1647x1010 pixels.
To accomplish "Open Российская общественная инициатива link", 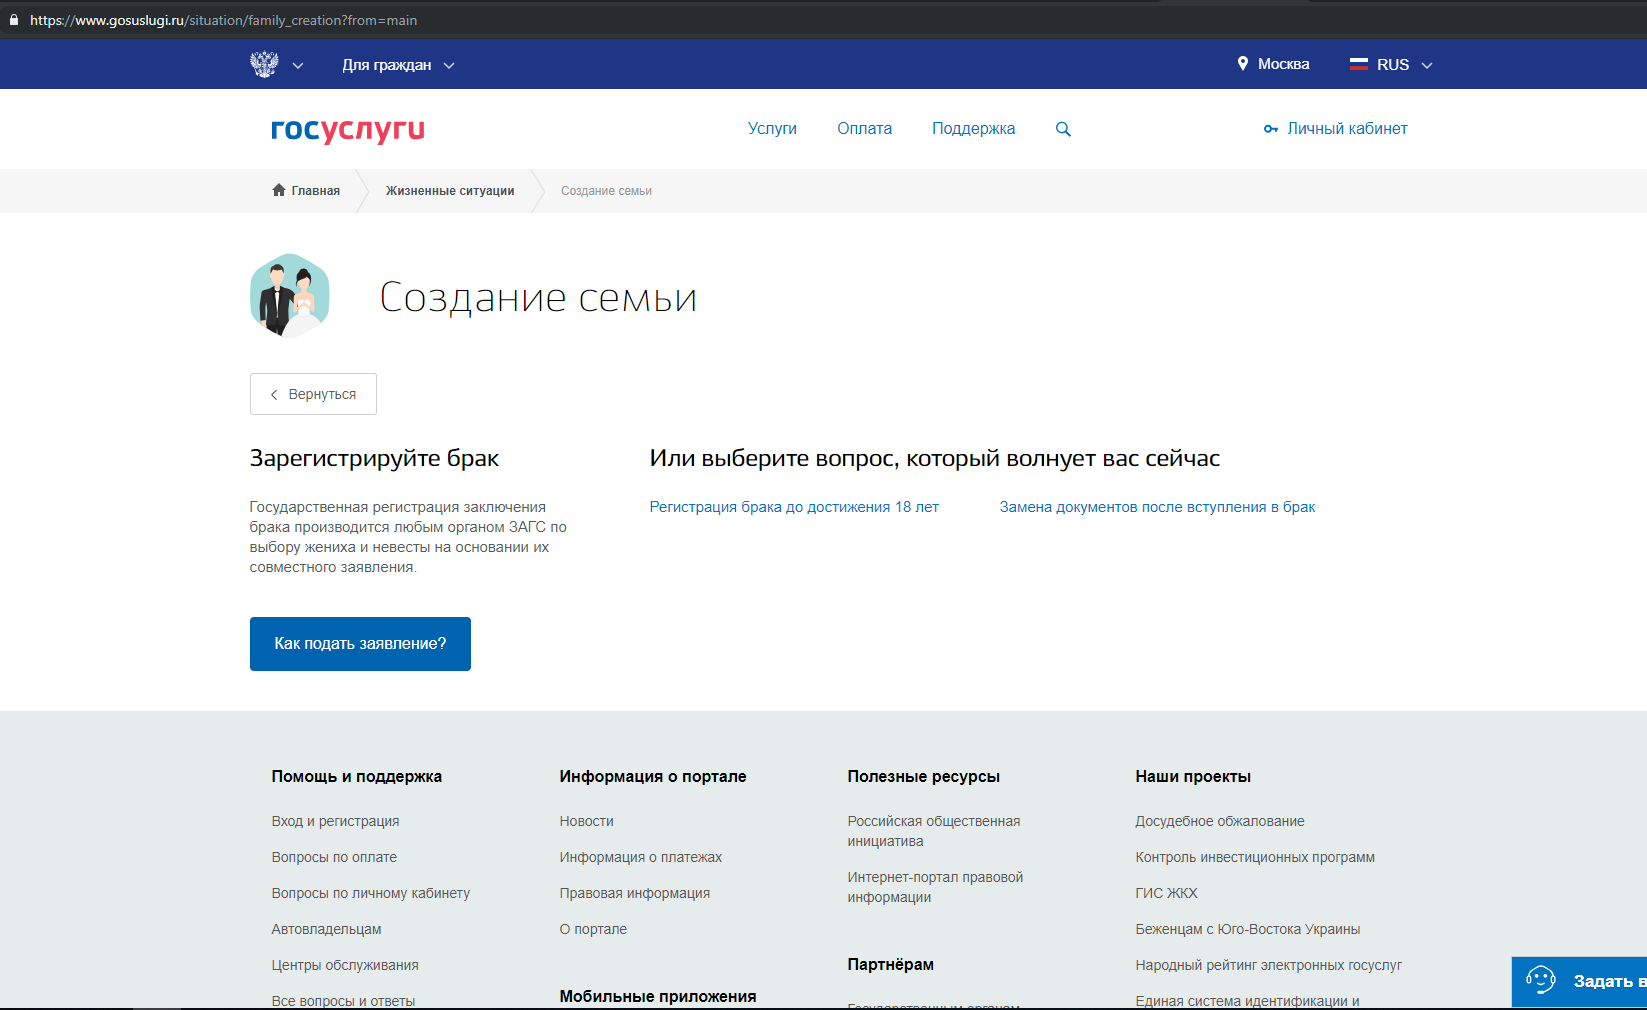I will pos(934,831).
